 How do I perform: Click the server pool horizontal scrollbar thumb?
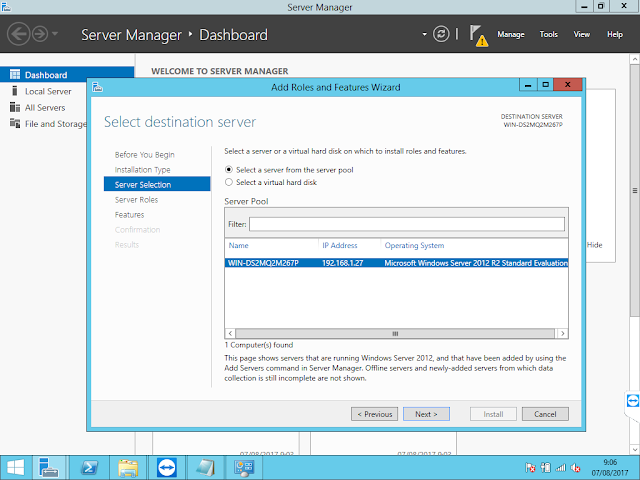(x=395, y=333)
